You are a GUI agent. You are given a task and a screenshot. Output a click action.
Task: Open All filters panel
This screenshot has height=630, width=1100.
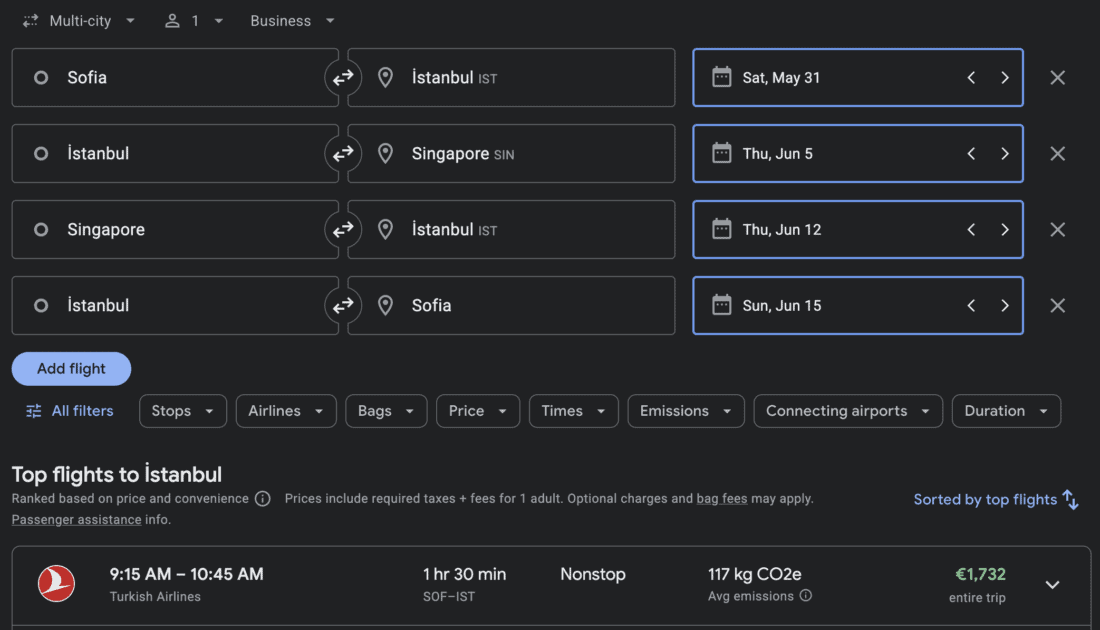click(x=69, y=411)
